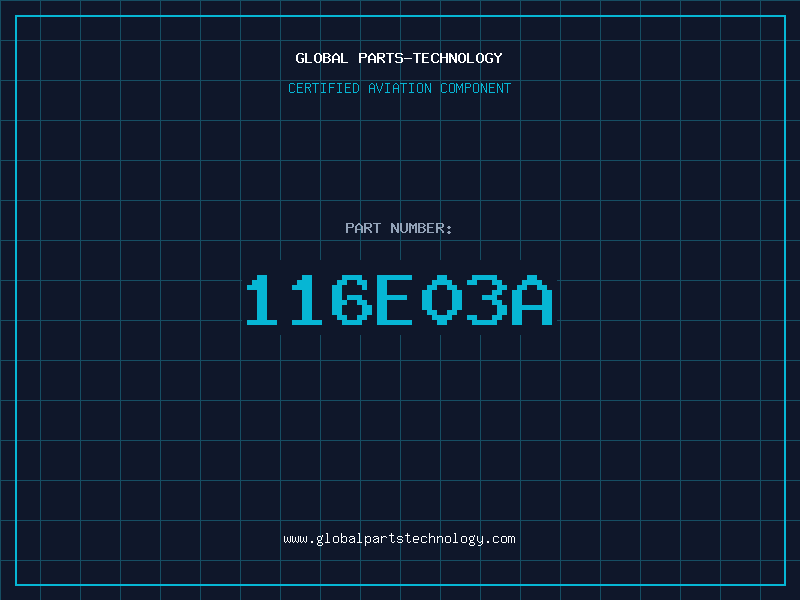Image resolution: width=800 pixels, height=600 pixels.
Task: Open the www.globalpartstechnology.com link
Action: point(399,539)
